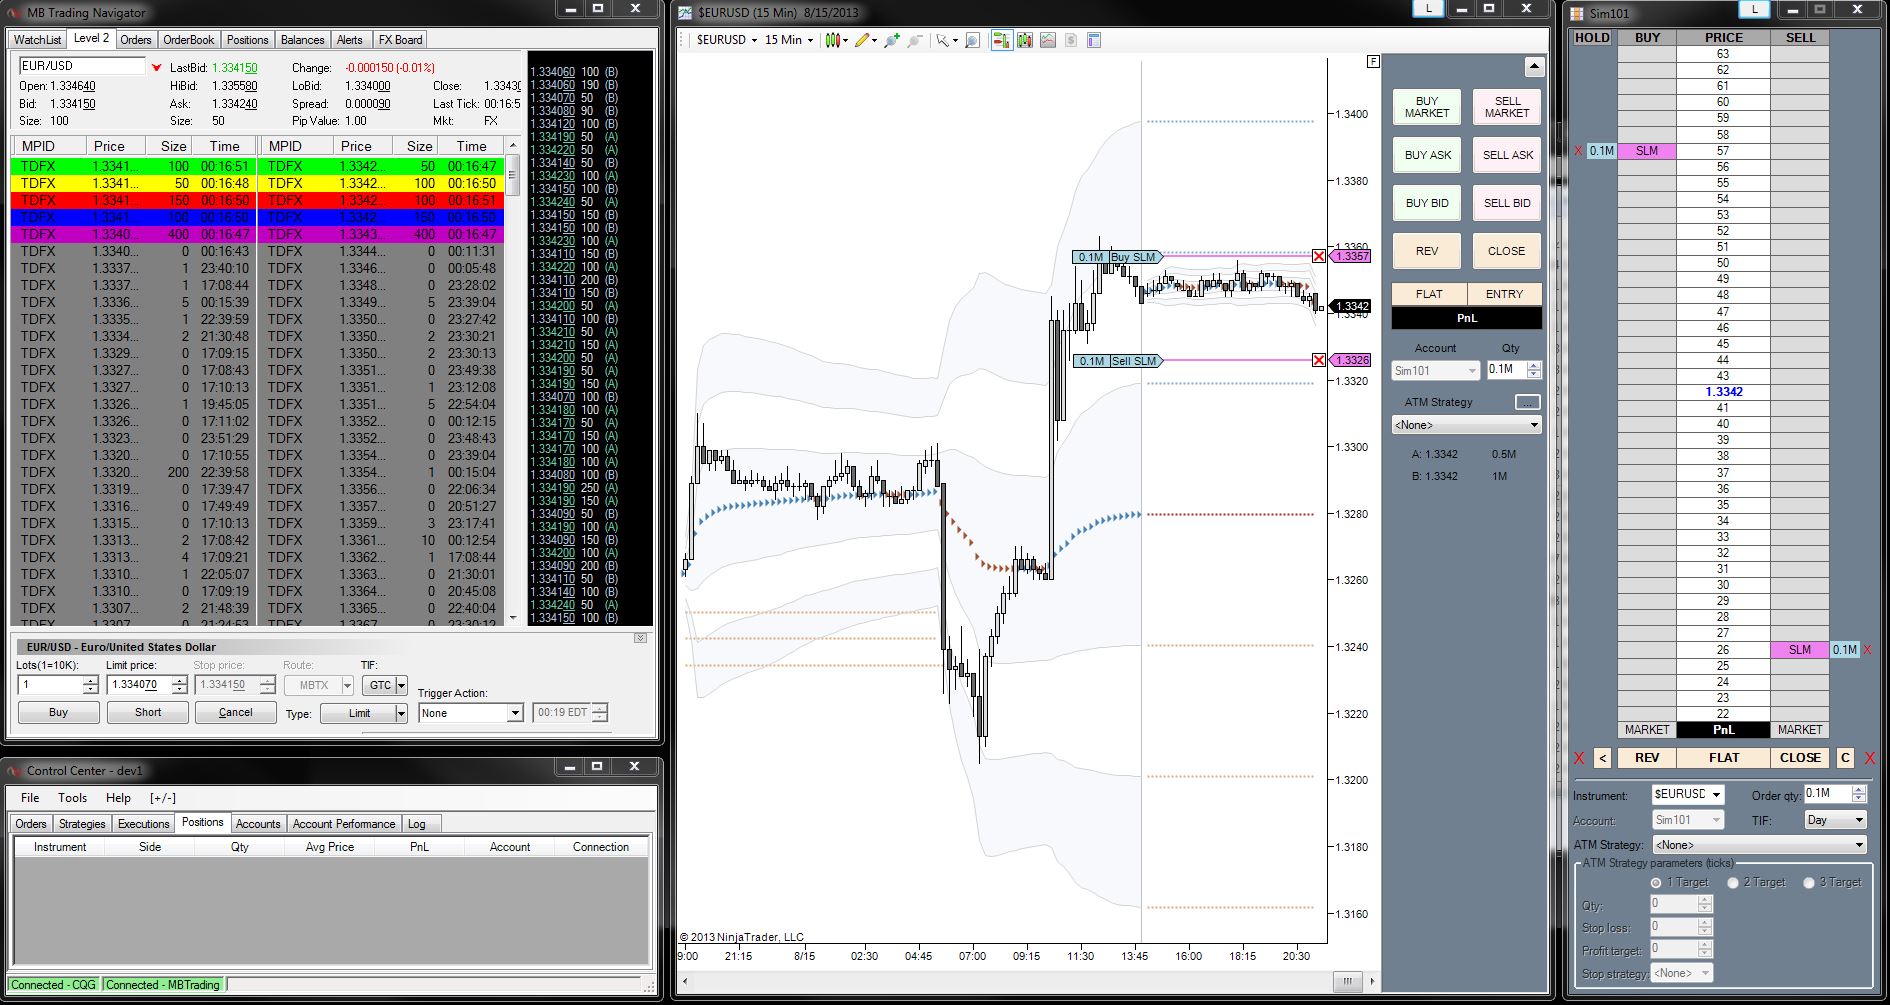Switch to the WatchList tab

(x=38, y=40)
